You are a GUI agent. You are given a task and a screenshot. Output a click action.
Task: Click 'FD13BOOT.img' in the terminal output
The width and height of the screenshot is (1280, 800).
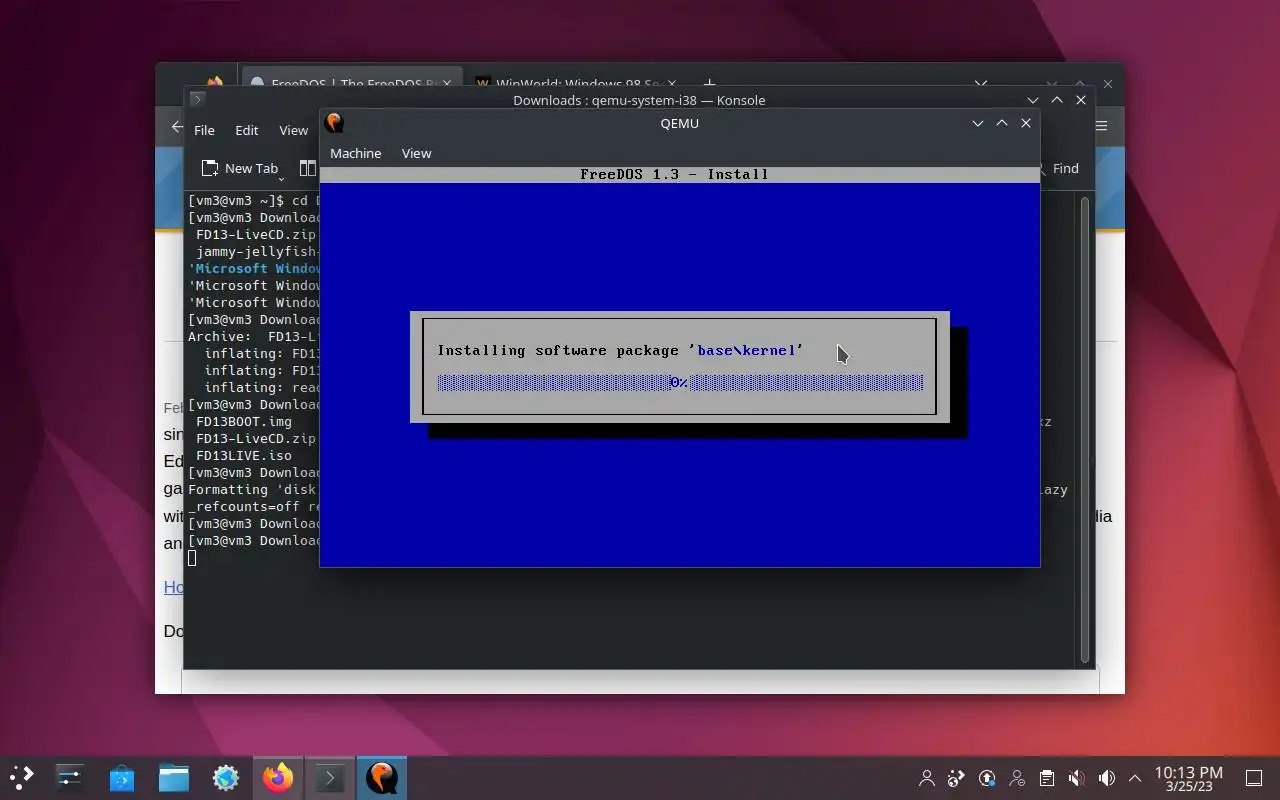point(244,422)
